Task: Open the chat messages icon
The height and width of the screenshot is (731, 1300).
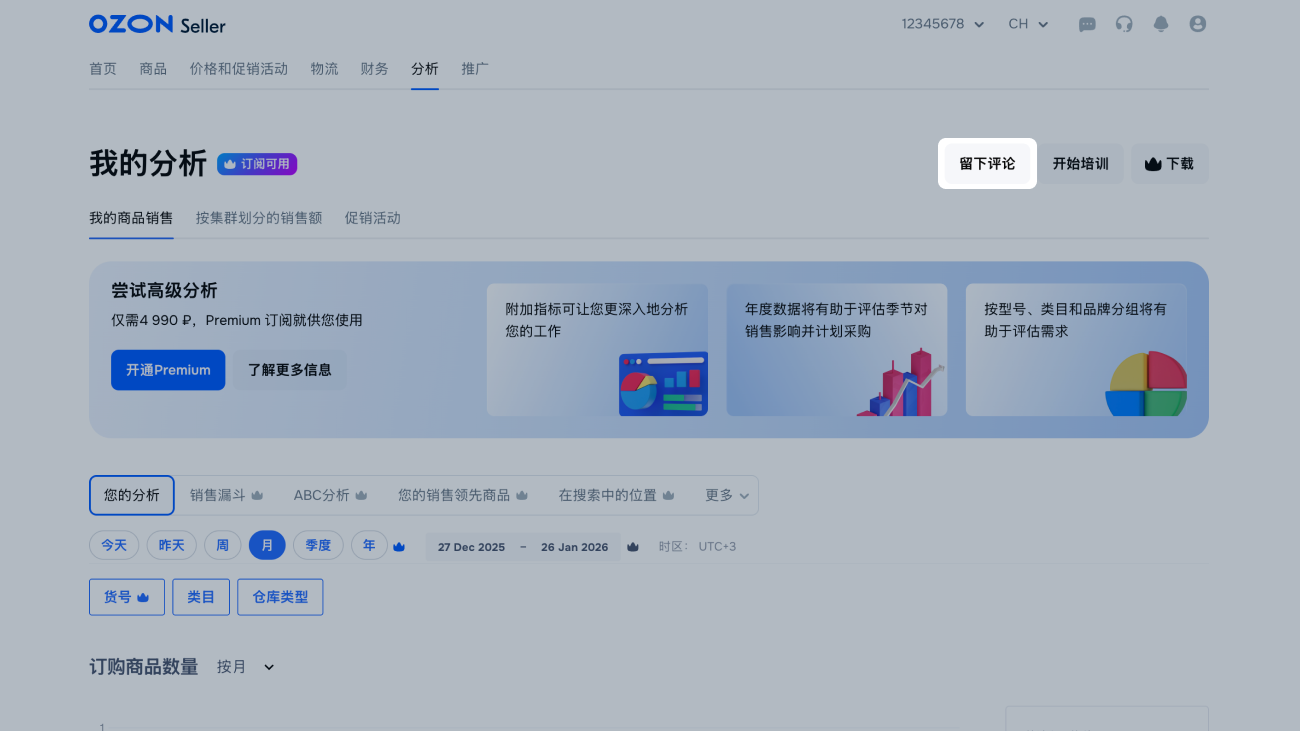Action: (x=1087, y=24)
